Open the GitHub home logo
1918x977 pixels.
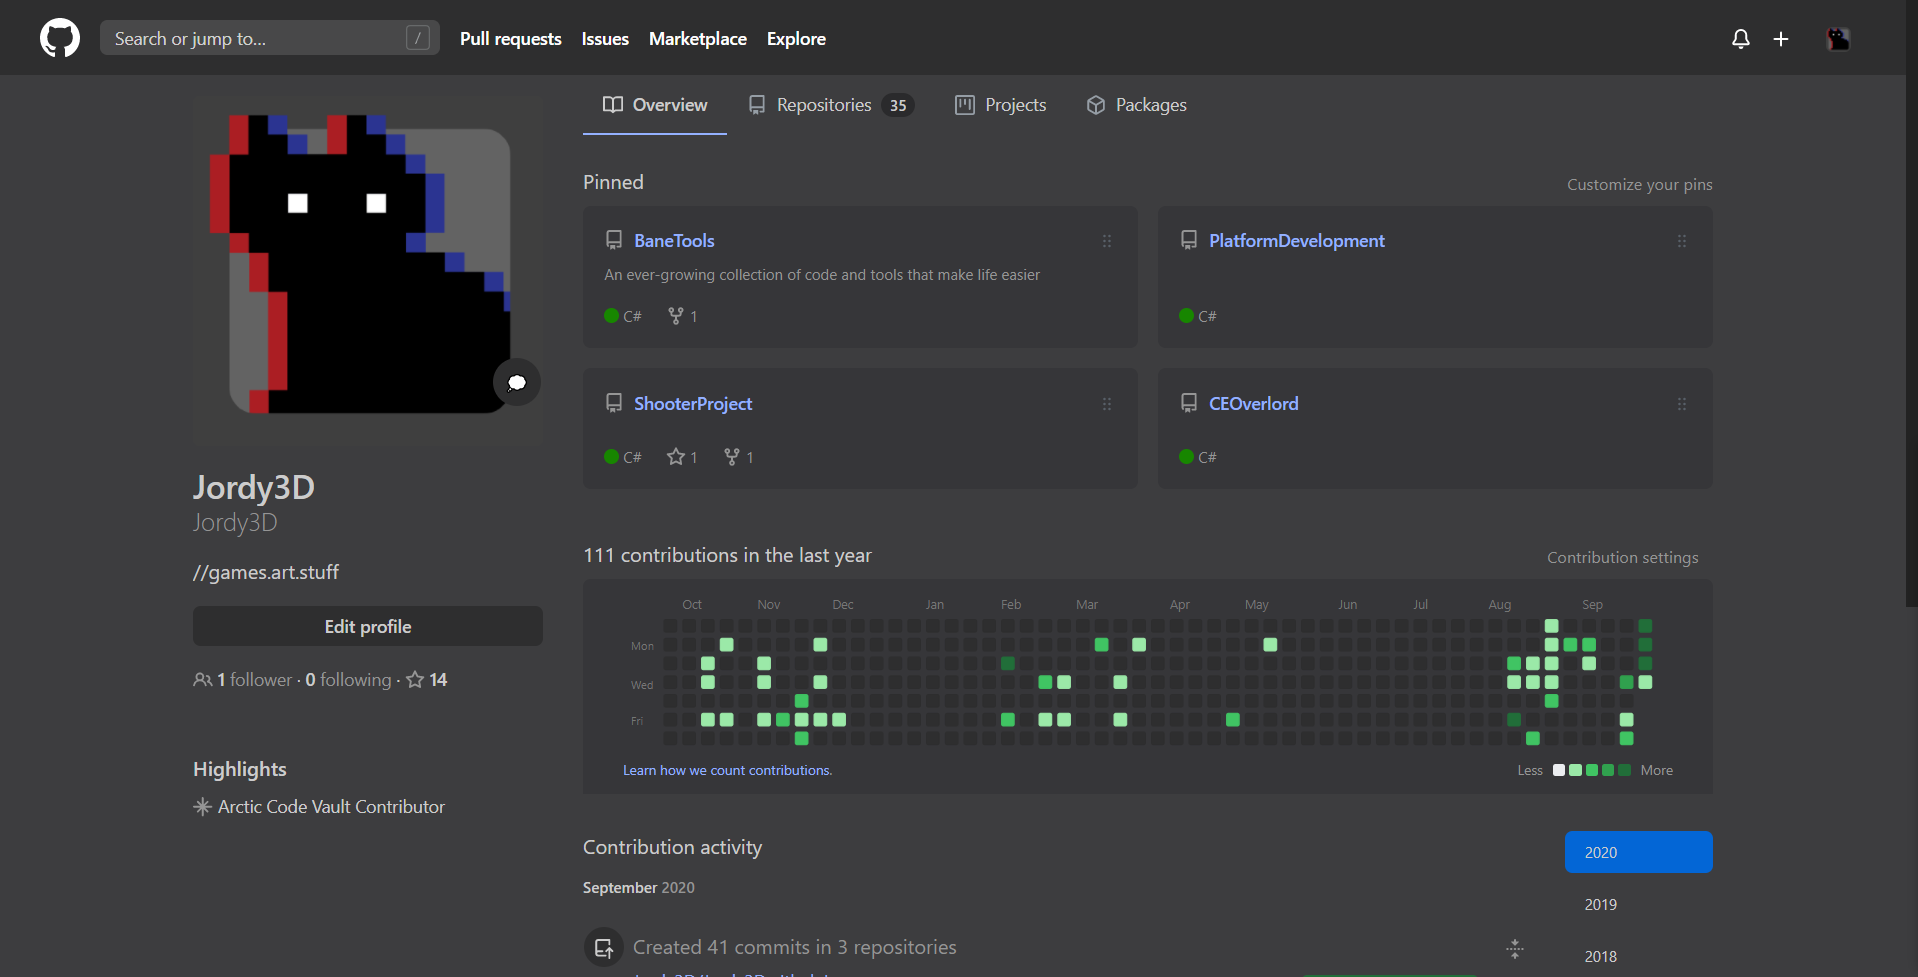(60, 38)
